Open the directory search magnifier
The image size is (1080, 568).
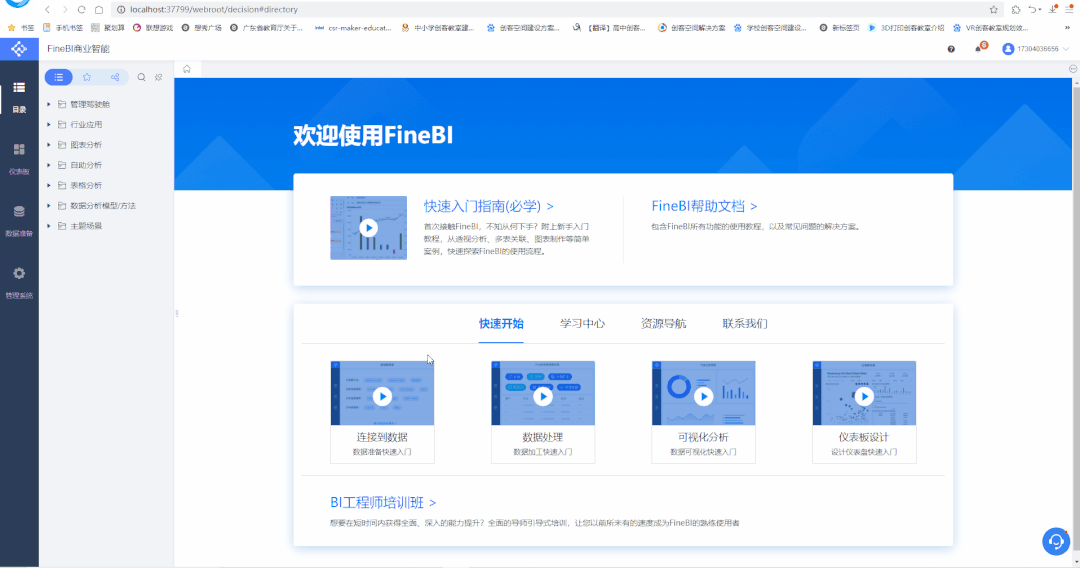pyautogui.click(x=141, y=77)
